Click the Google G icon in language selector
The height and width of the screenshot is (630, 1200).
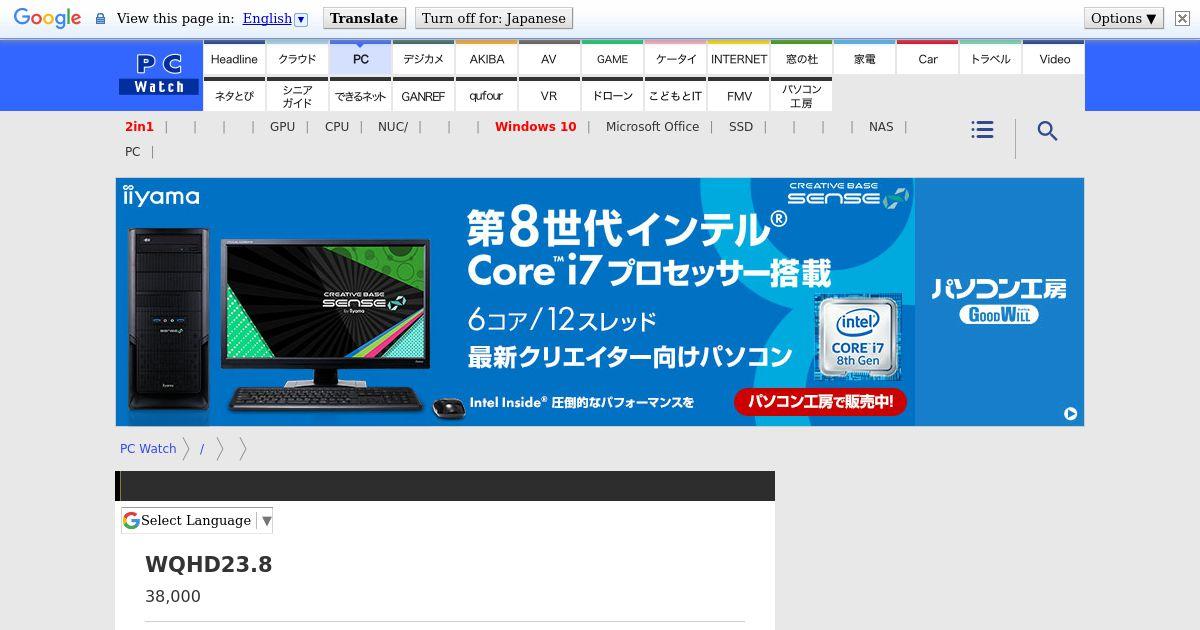[x=131, y=520]
